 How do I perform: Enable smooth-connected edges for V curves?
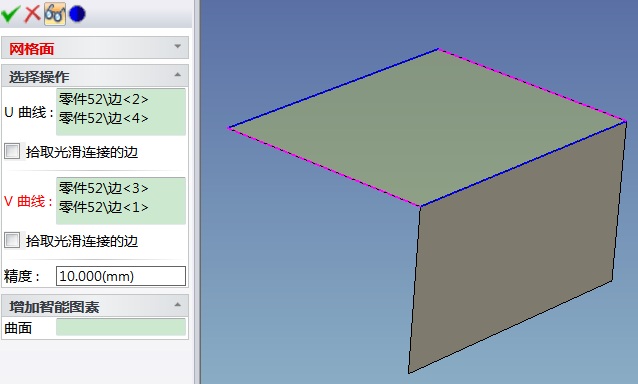pos(12,240)
